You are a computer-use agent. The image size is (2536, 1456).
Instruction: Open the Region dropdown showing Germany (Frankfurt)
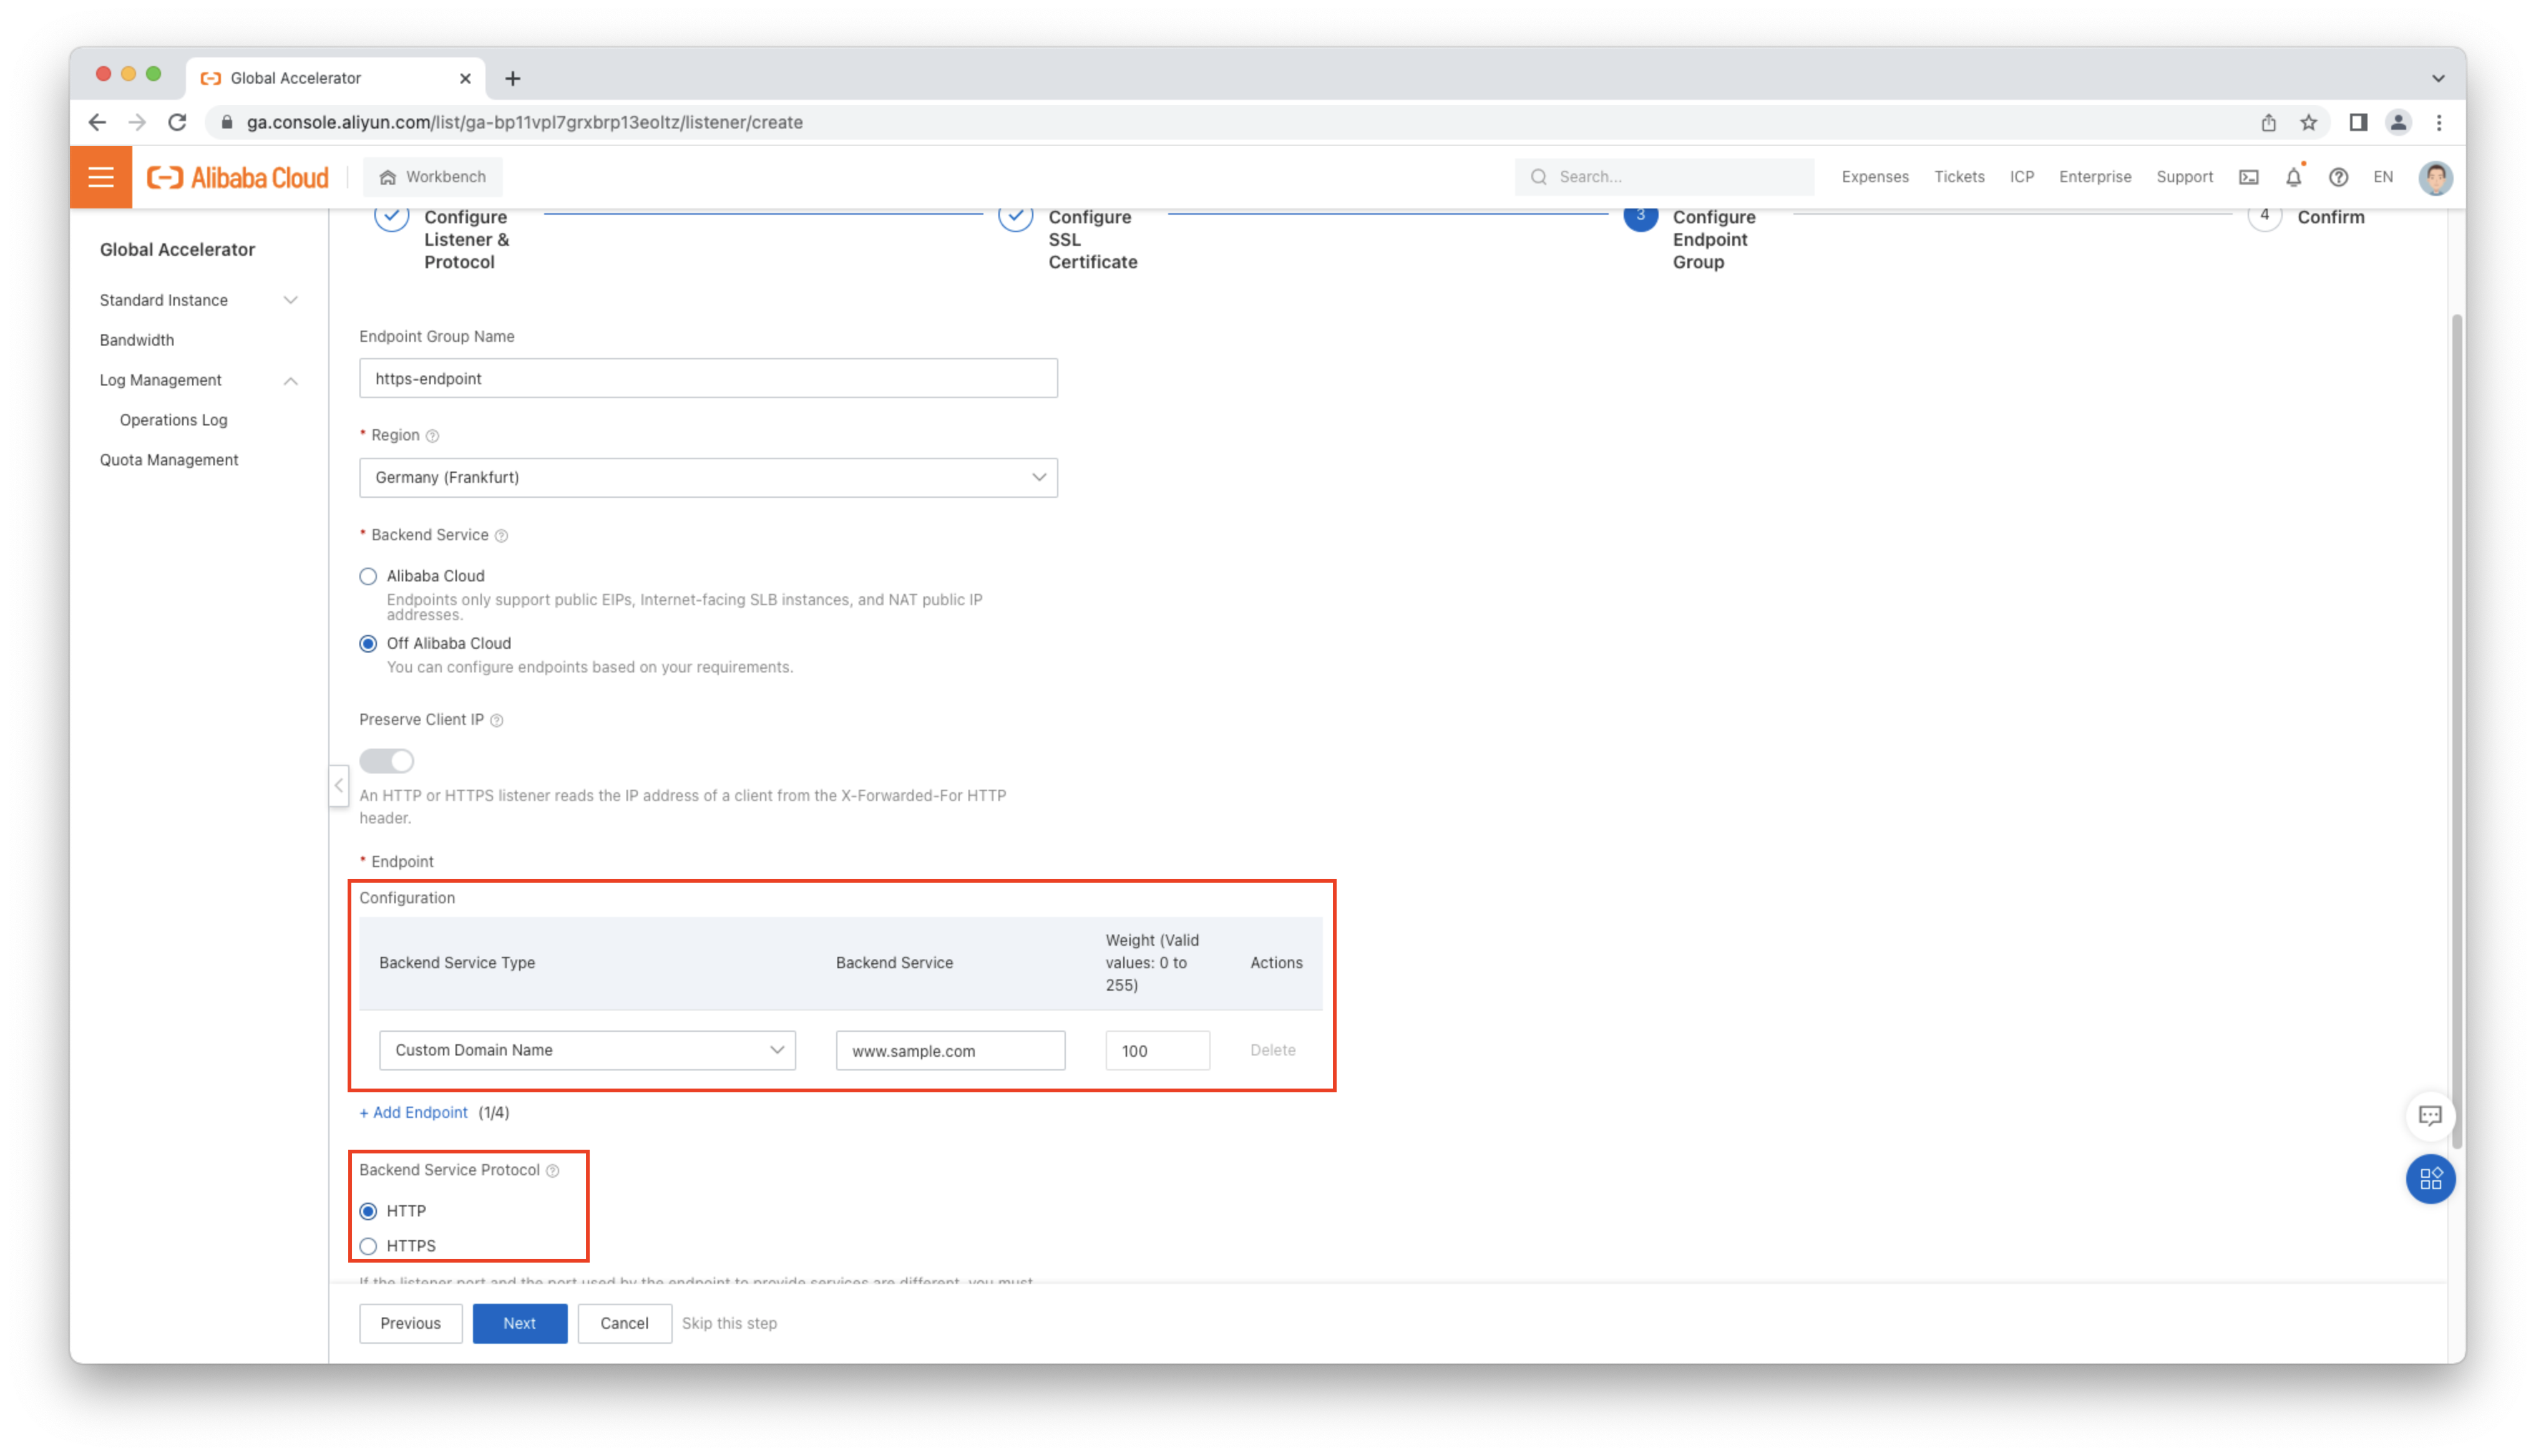pyautogui.click(x=708, y=478)
